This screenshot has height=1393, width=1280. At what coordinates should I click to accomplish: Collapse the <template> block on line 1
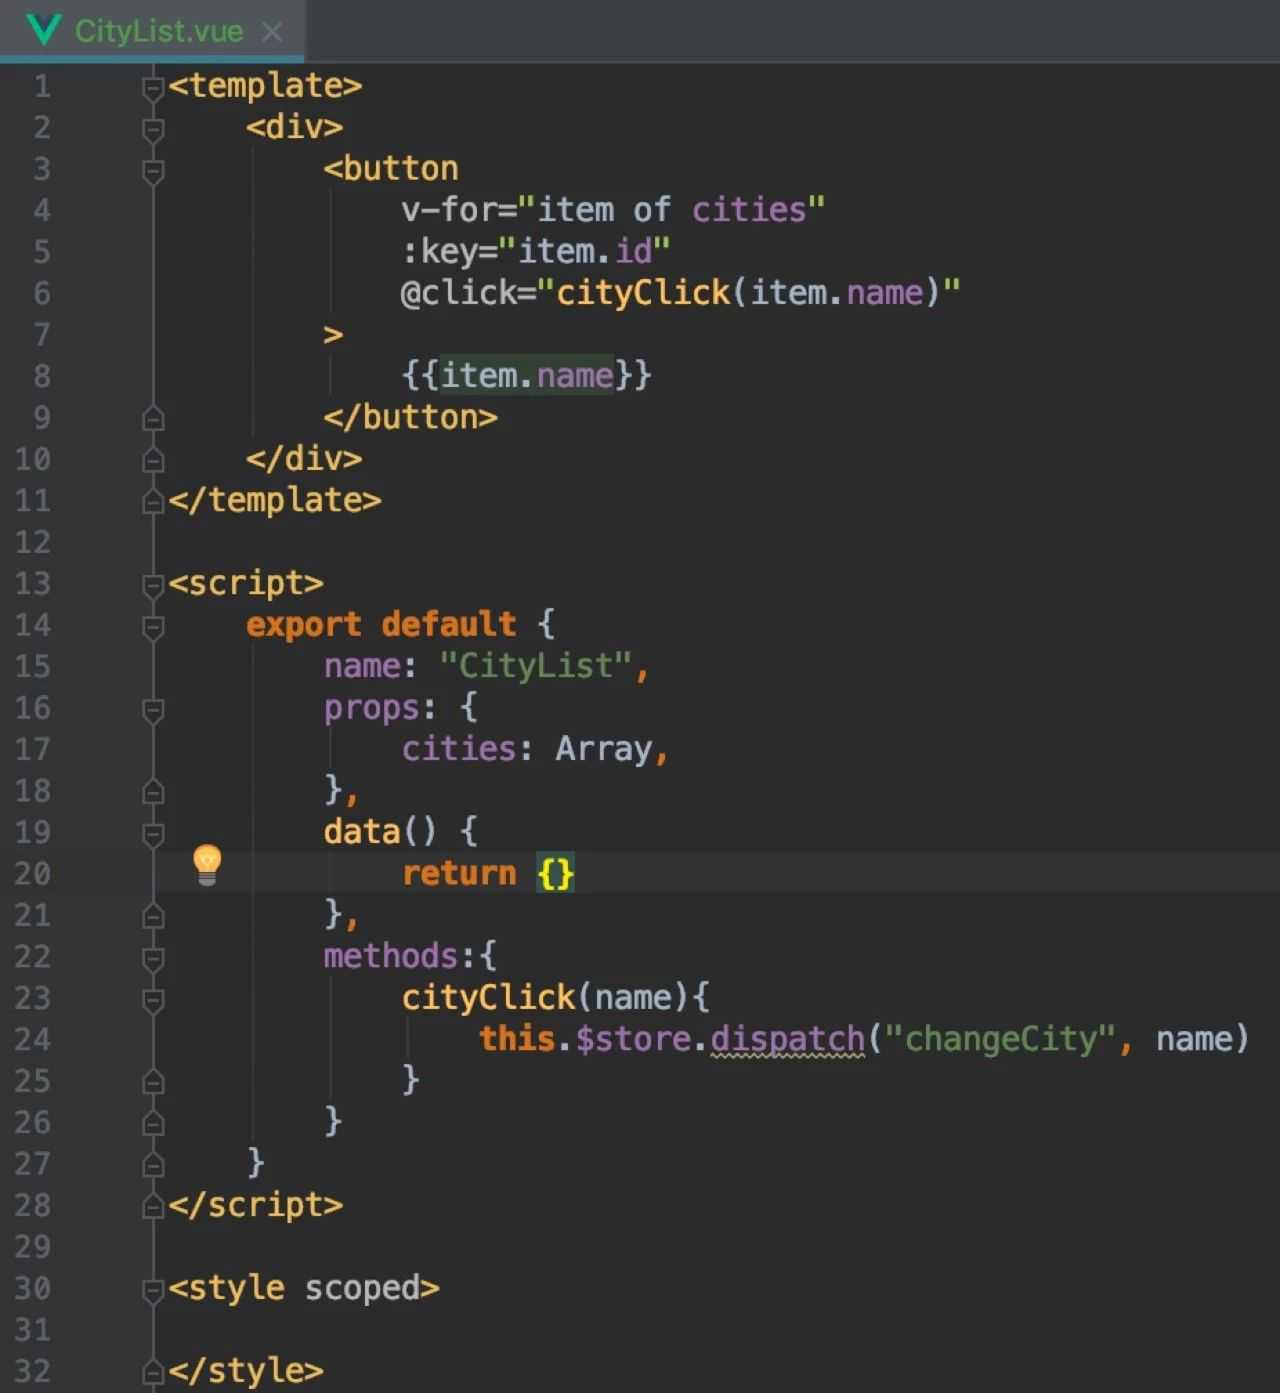(153, 88)
